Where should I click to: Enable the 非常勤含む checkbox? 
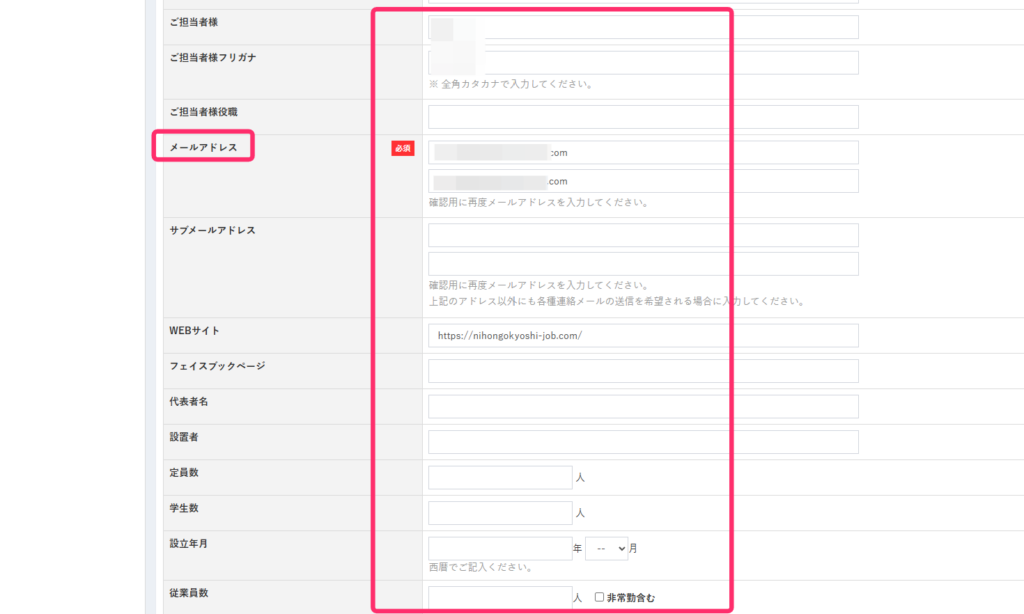click(600, 598)
